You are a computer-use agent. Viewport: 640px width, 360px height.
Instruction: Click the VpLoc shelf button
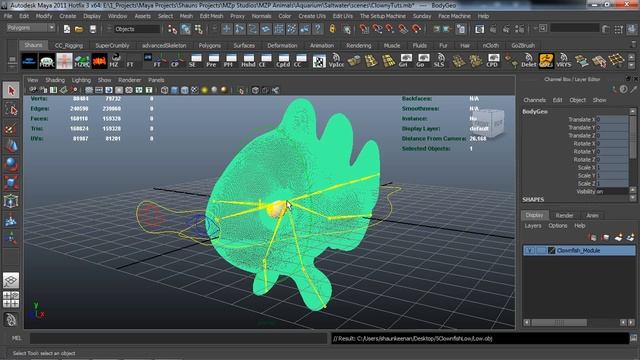pyautogui.click(x=336, y=60)
